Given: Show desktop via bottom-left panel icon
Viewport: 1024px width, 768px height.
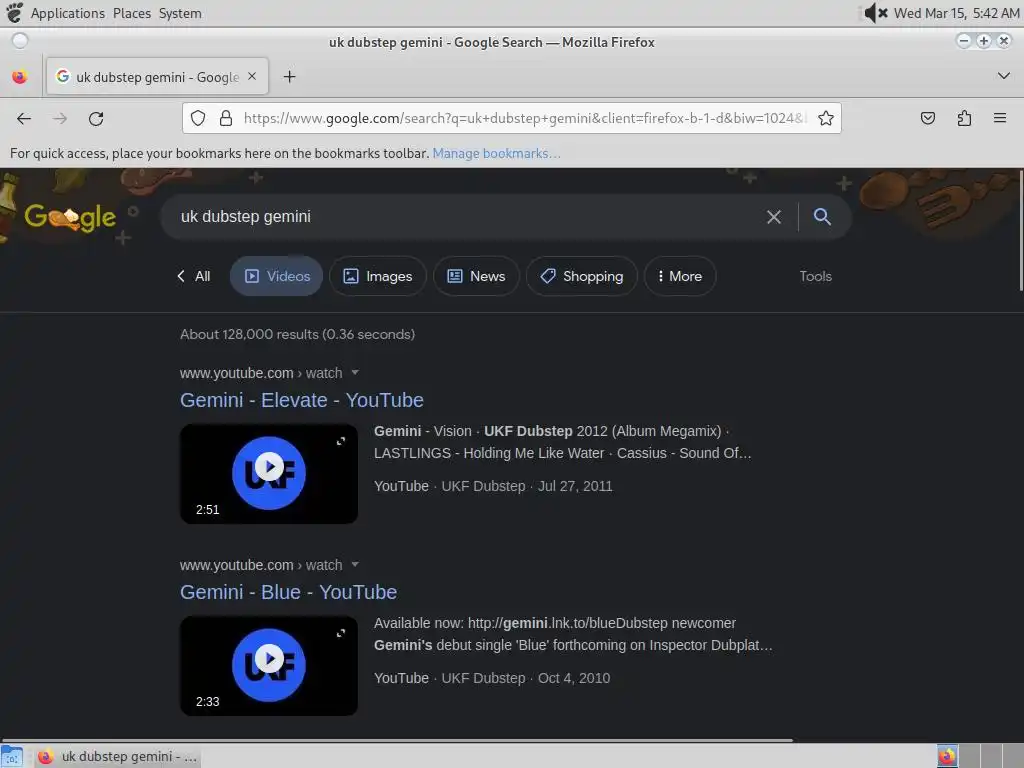Looking at the screenshot, I should point(12,756).
